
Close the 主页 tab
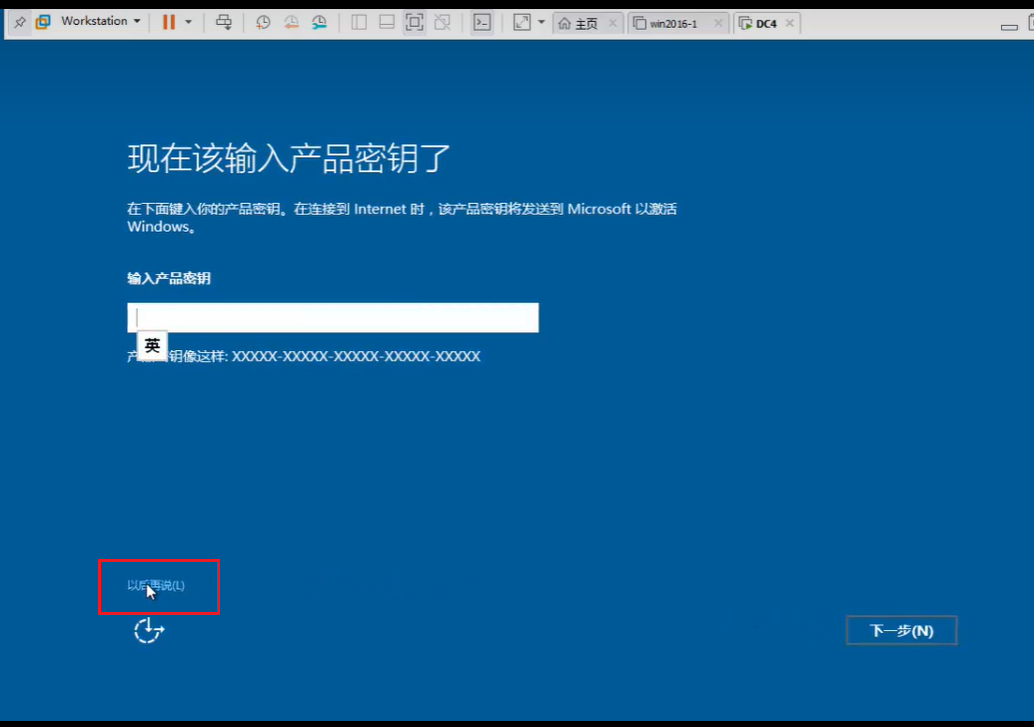613,24
